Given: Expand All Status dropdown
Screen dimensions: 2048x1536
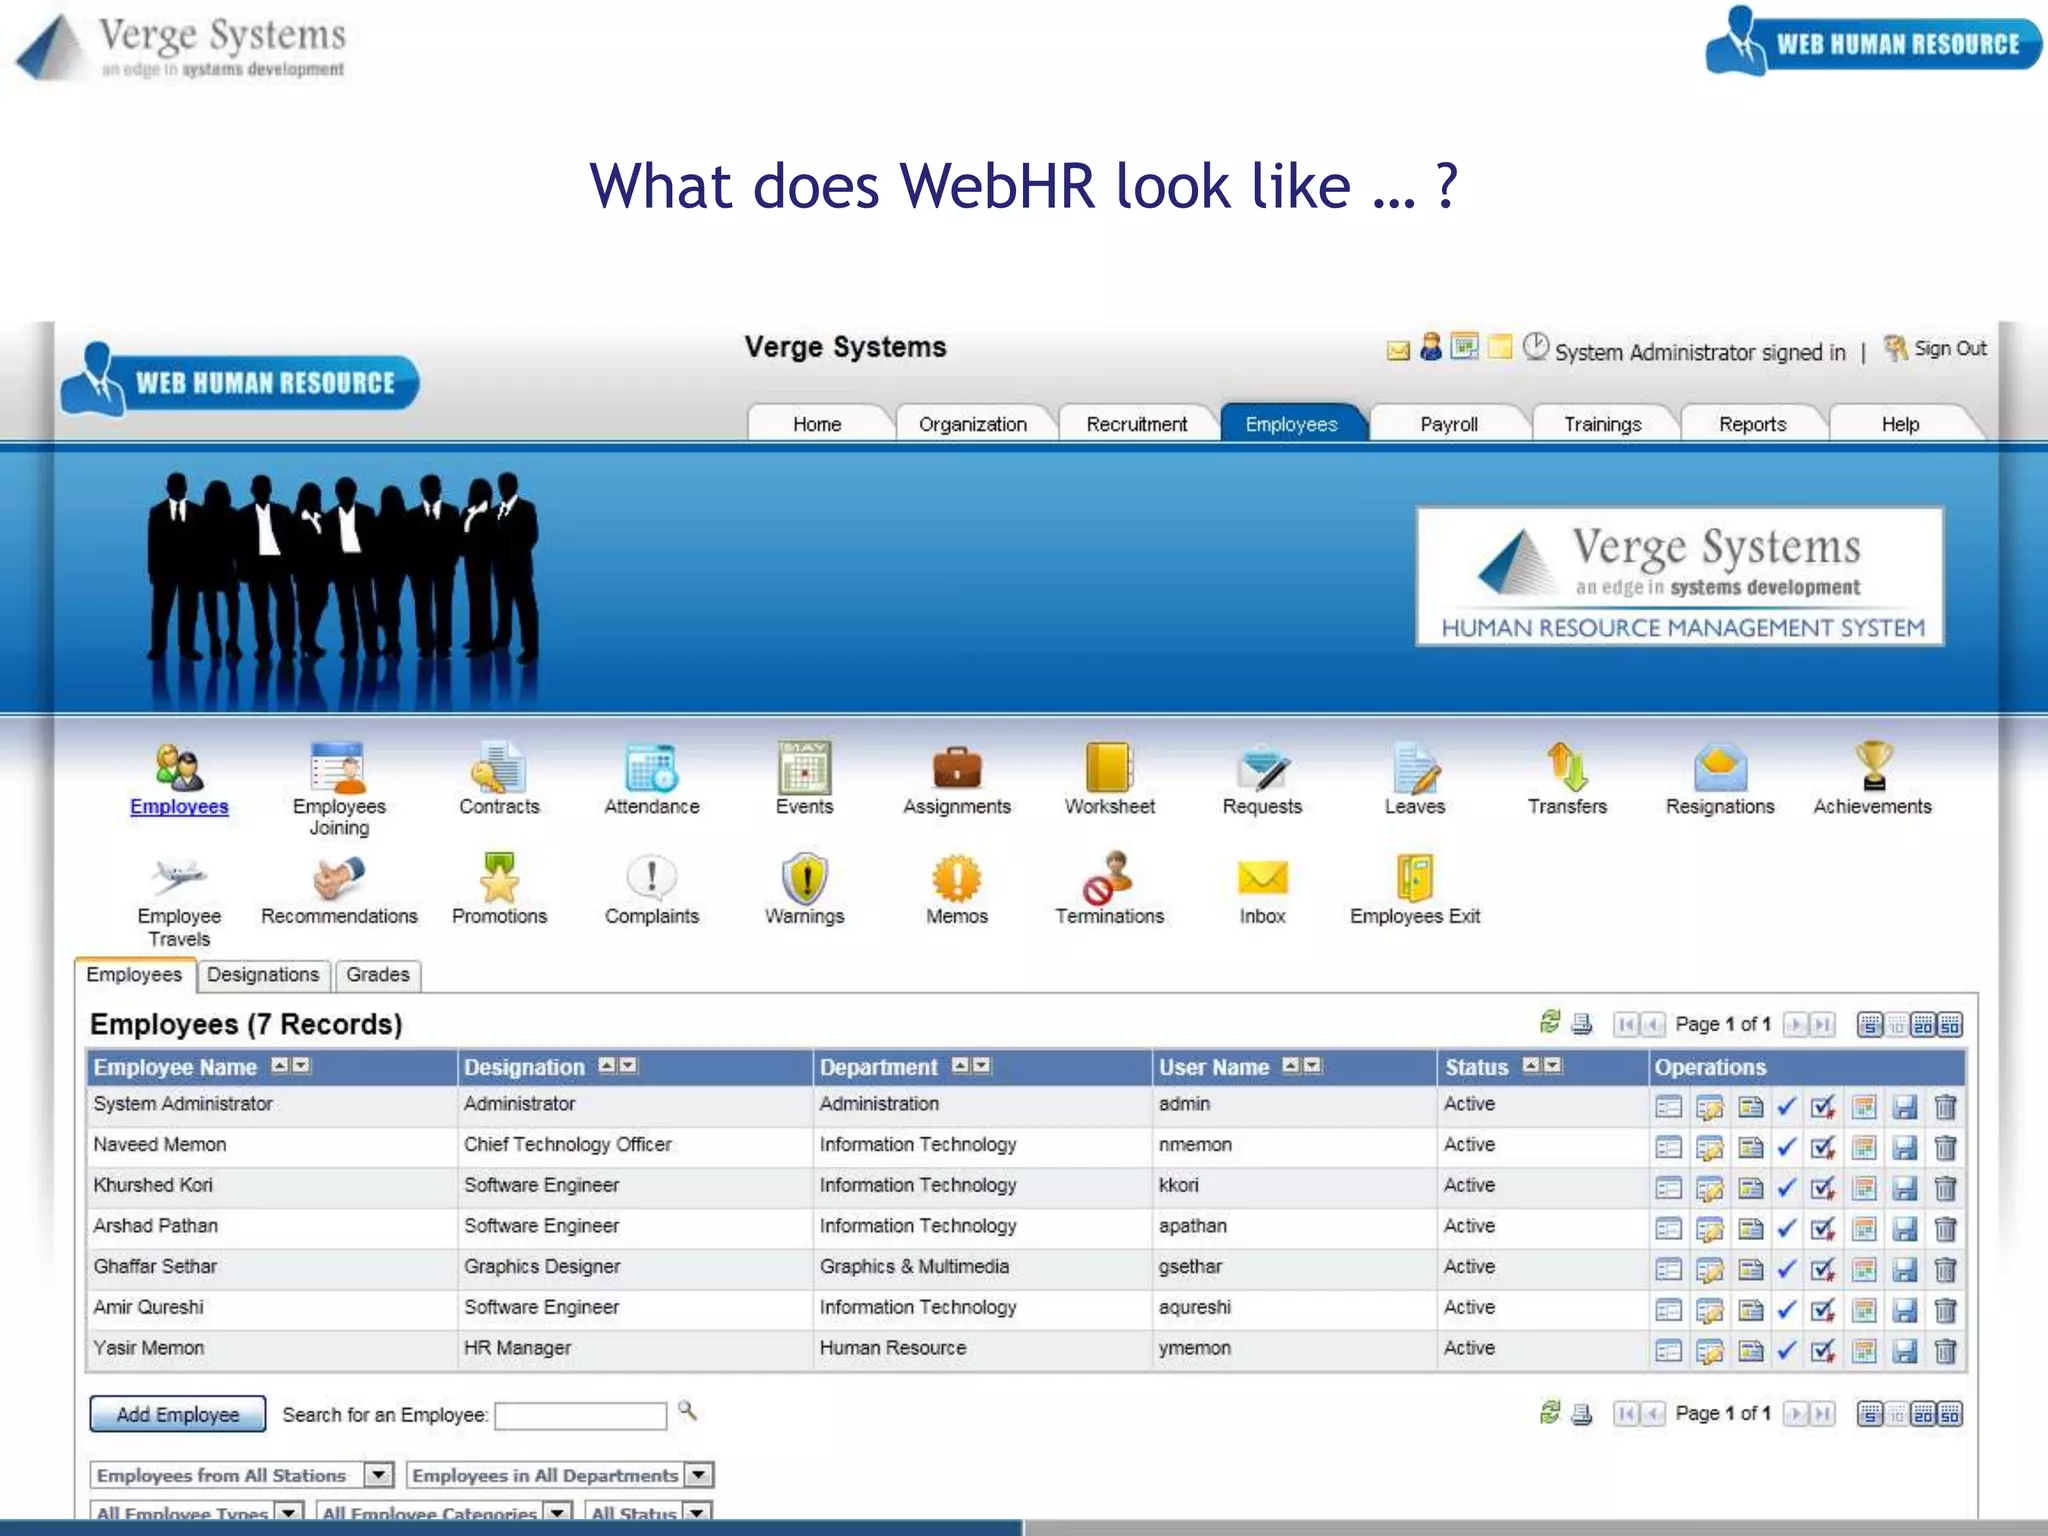Looking at the screenshot, I should click(697, 1511).
